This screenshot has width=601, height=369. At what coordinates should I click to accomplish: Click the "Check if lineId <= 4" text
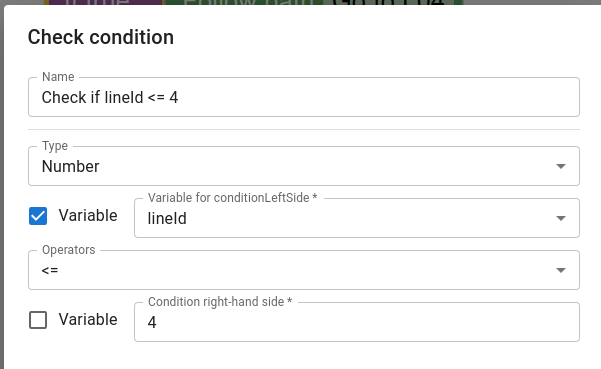pyautogui.click(x=110, y=97)
